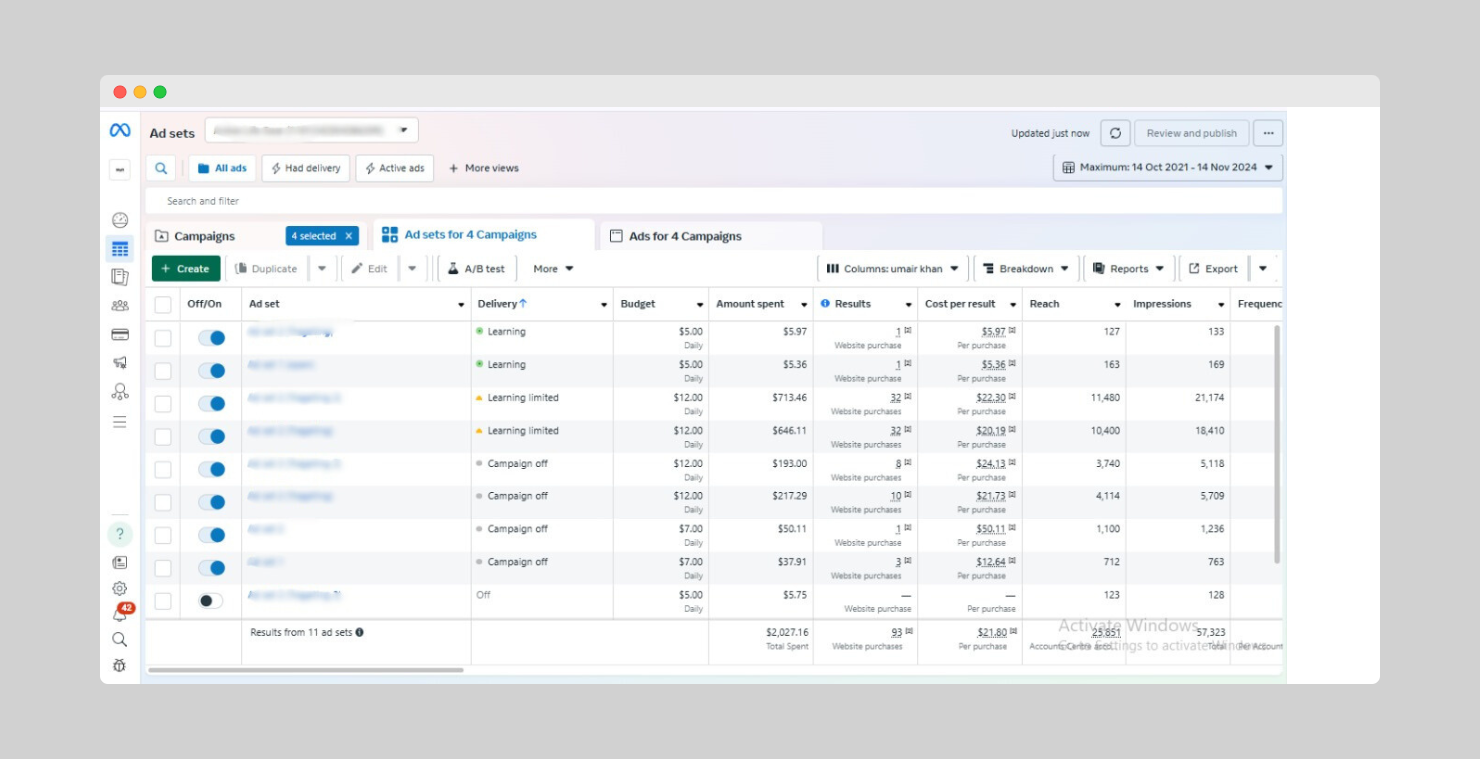Open Events Manager nodes icon in sidebar
Screen dimensions: 1480x759
click(120, 391)
